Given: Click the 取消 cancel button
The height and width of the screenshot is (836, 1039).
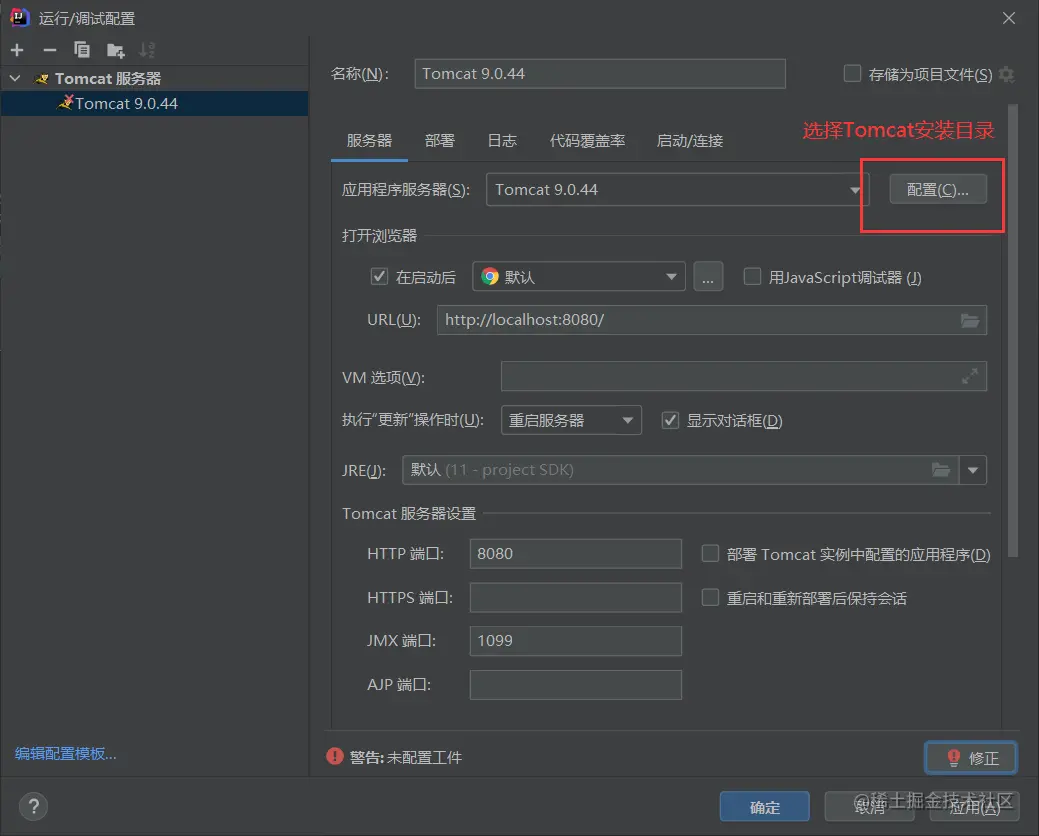Looking at the screenshot, I should coord(869,807).
